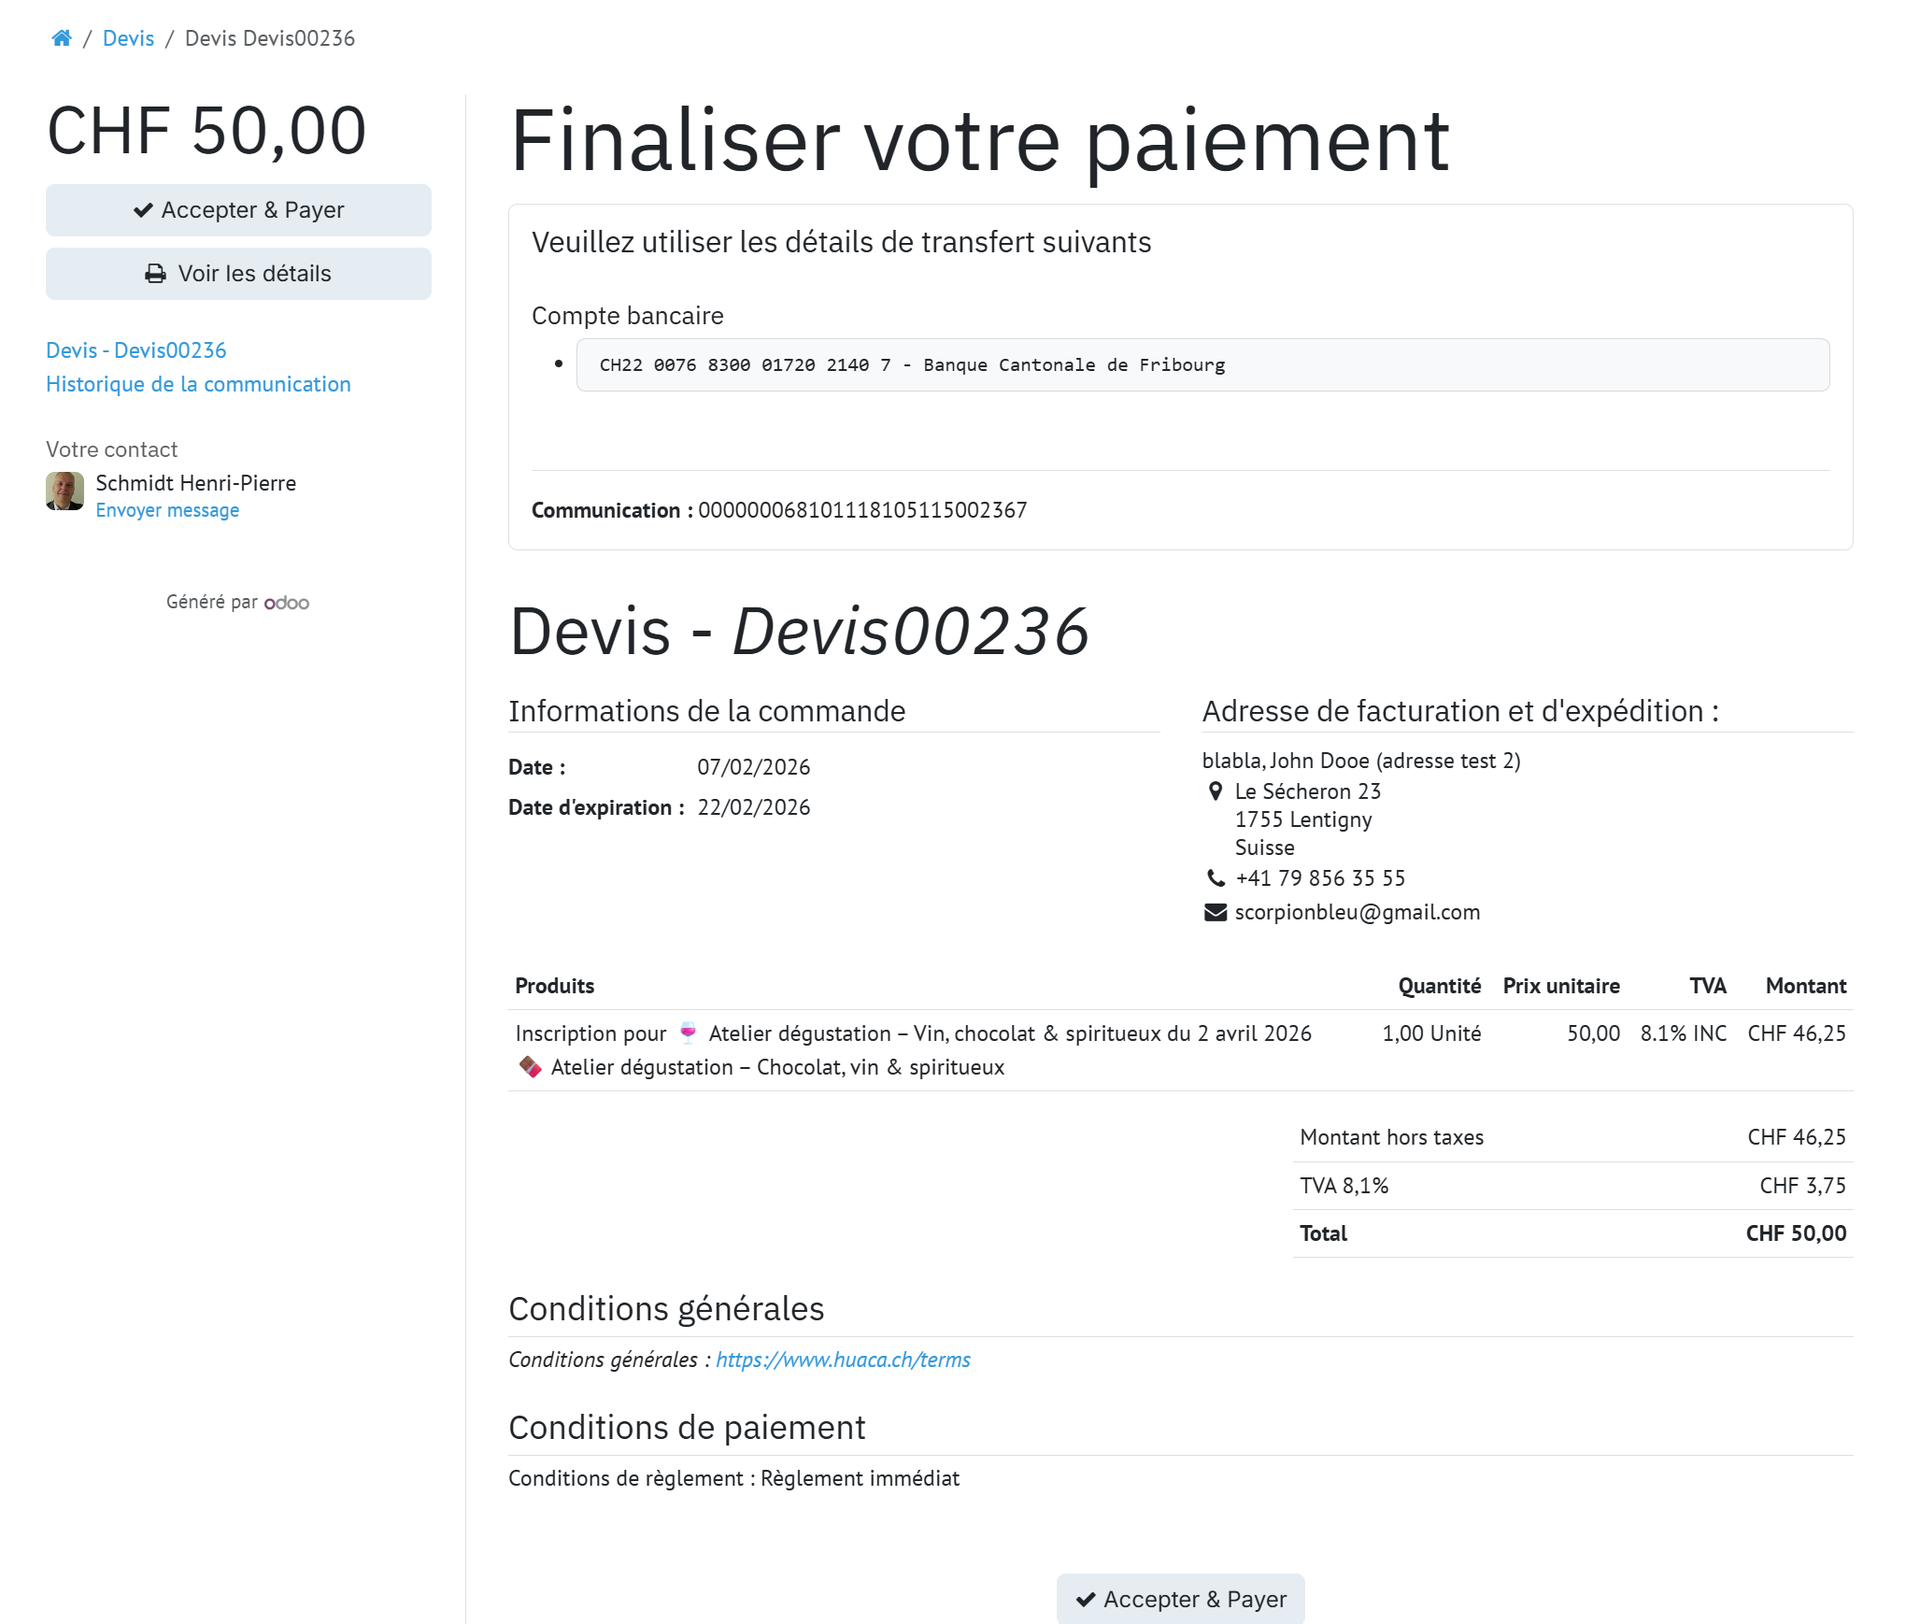The width and height of the screenshot is (1920, 1624).
Task: Open the Devis breadcrumb link
Action: (128, 38)
